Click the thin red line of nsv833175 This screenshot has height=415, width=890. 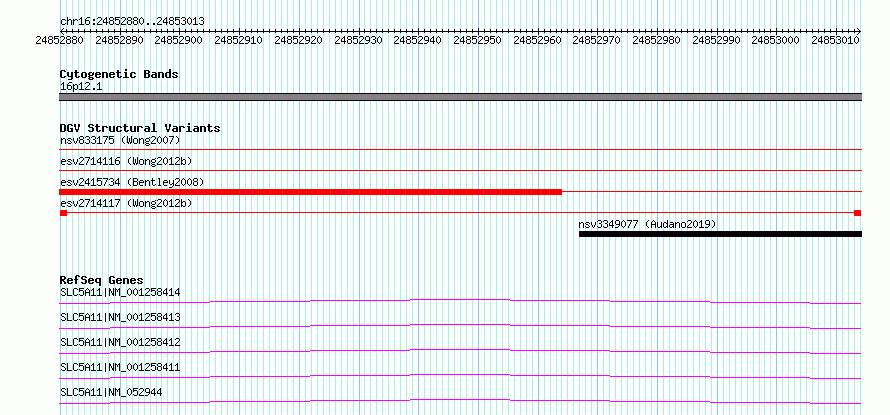(460, 149)
